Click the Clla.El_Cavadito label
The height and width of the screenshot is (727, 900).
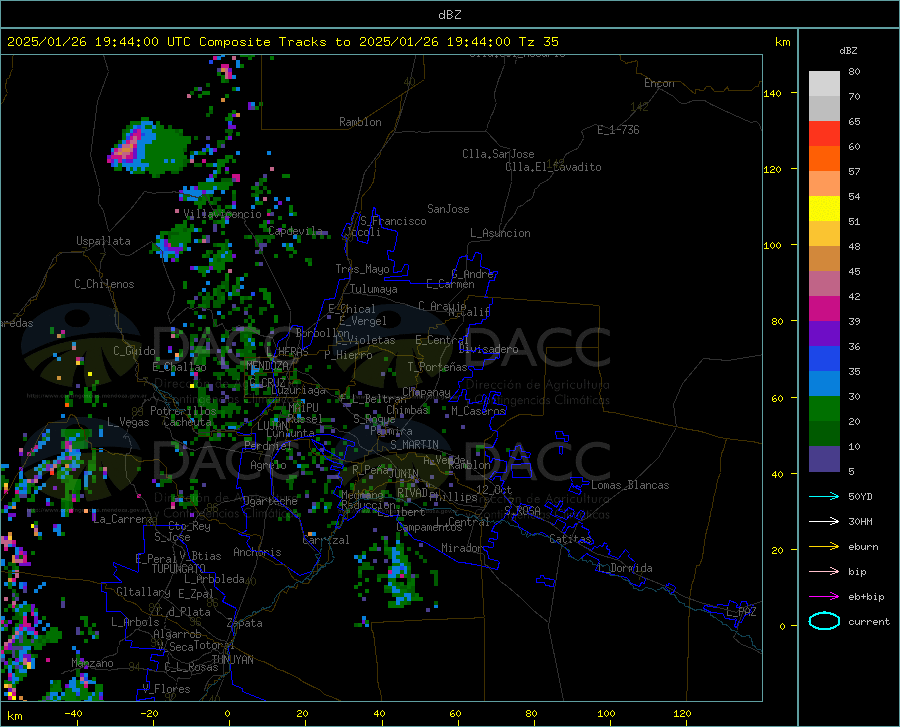553,167
